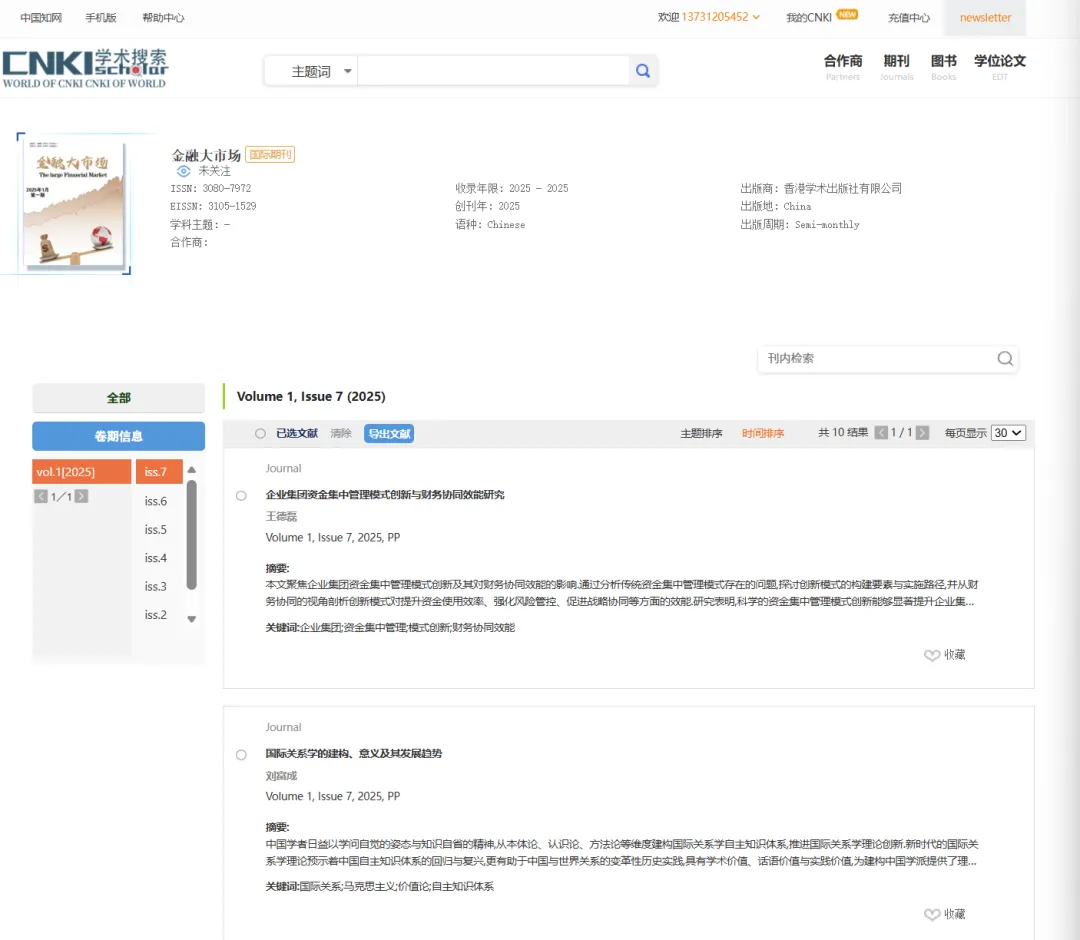Image resolution: width=1080 pixels, height=940 pixels.
Task: Open the 每页显示 results-per-page dropdown
Action: click(1008, 433)
